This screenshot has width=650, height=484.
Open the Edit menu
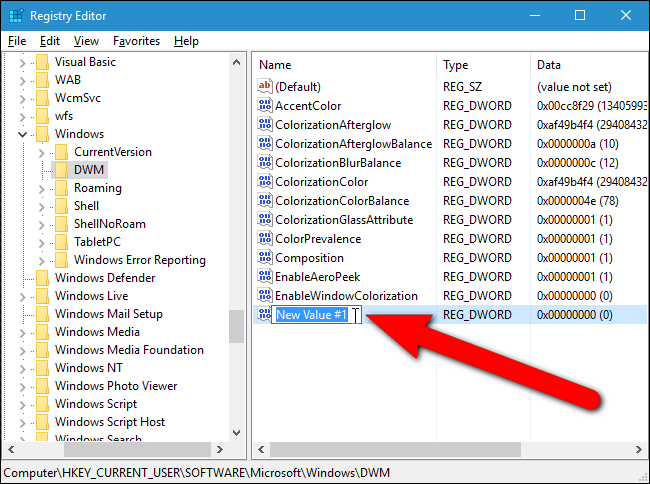(x=50, y=41)
